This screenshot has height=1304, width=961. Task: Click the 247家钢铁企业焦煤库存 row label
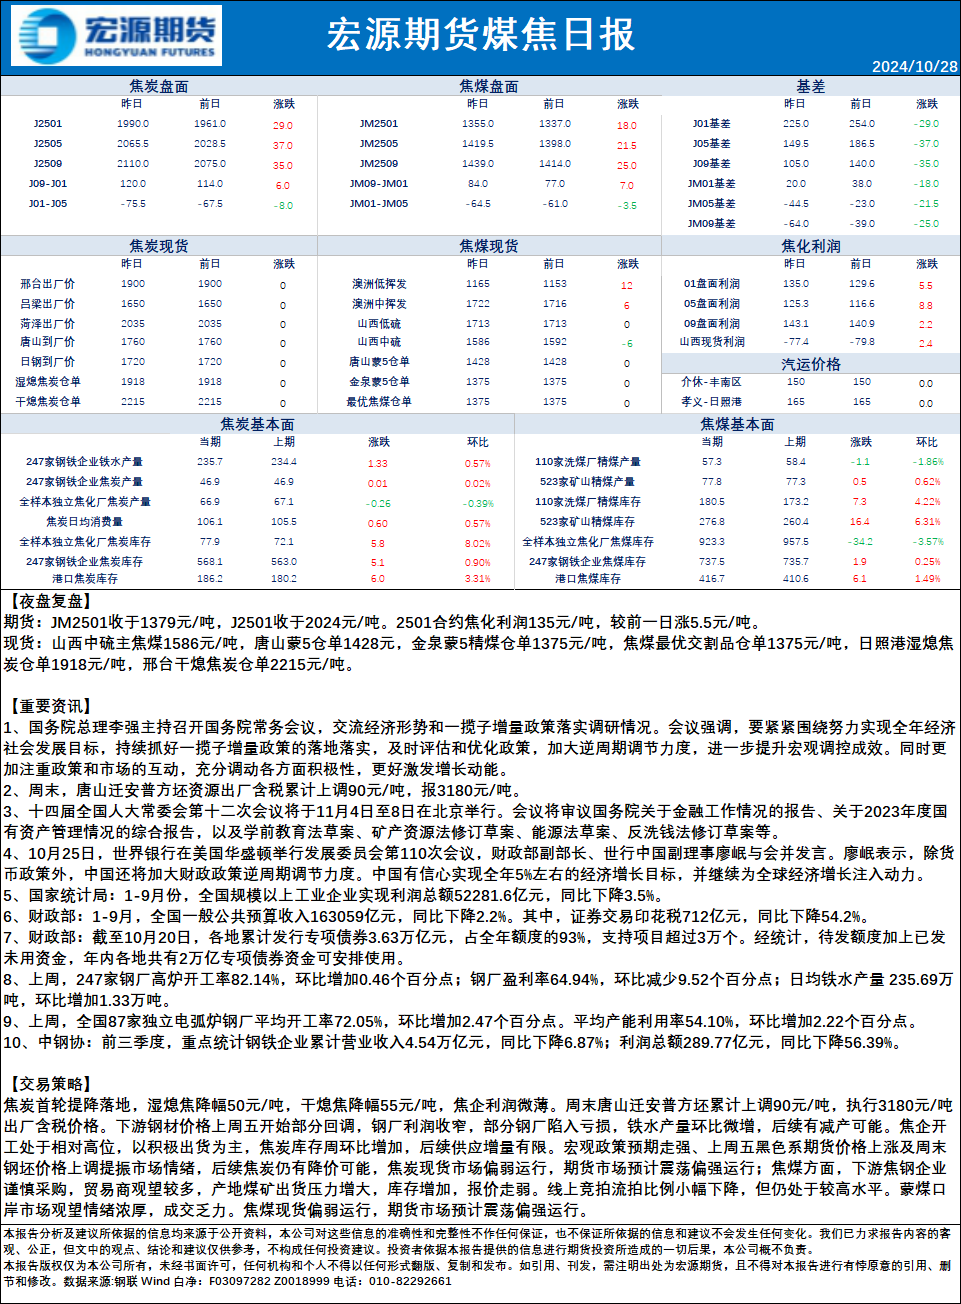tap(588, 562)
